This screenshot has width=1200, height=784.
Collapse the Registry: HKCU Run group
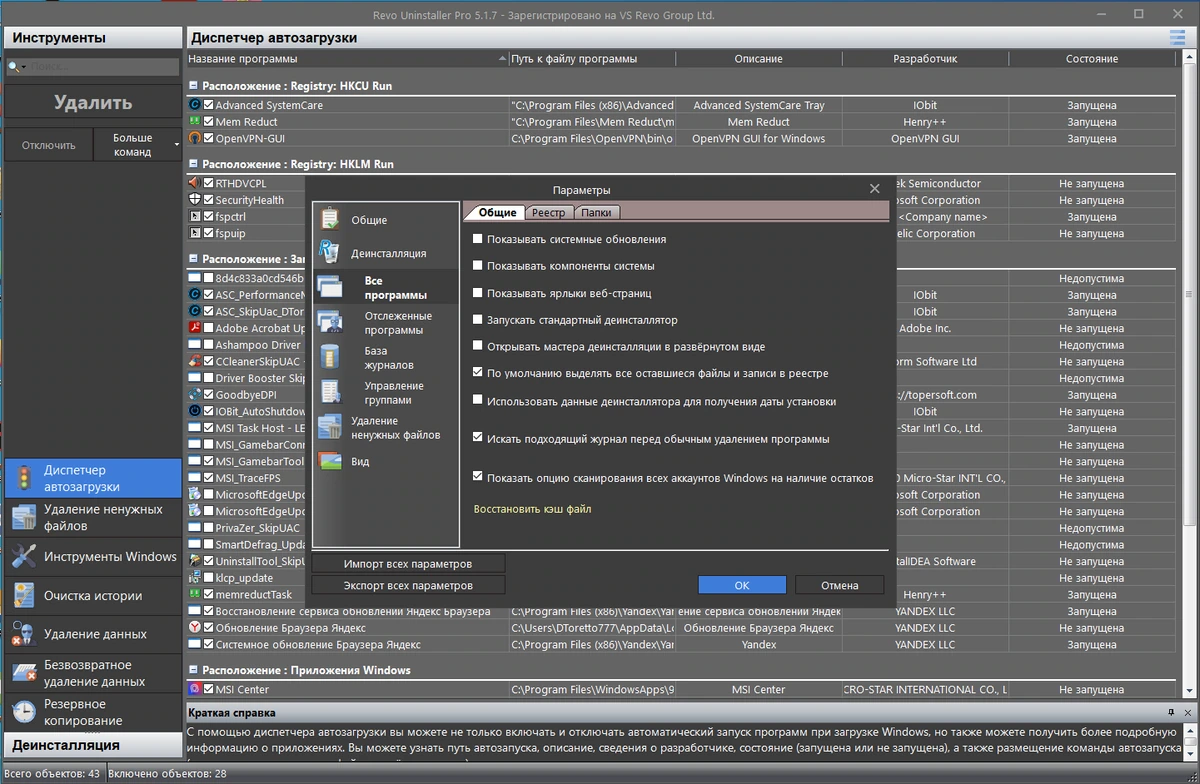(x=194, y=86)
